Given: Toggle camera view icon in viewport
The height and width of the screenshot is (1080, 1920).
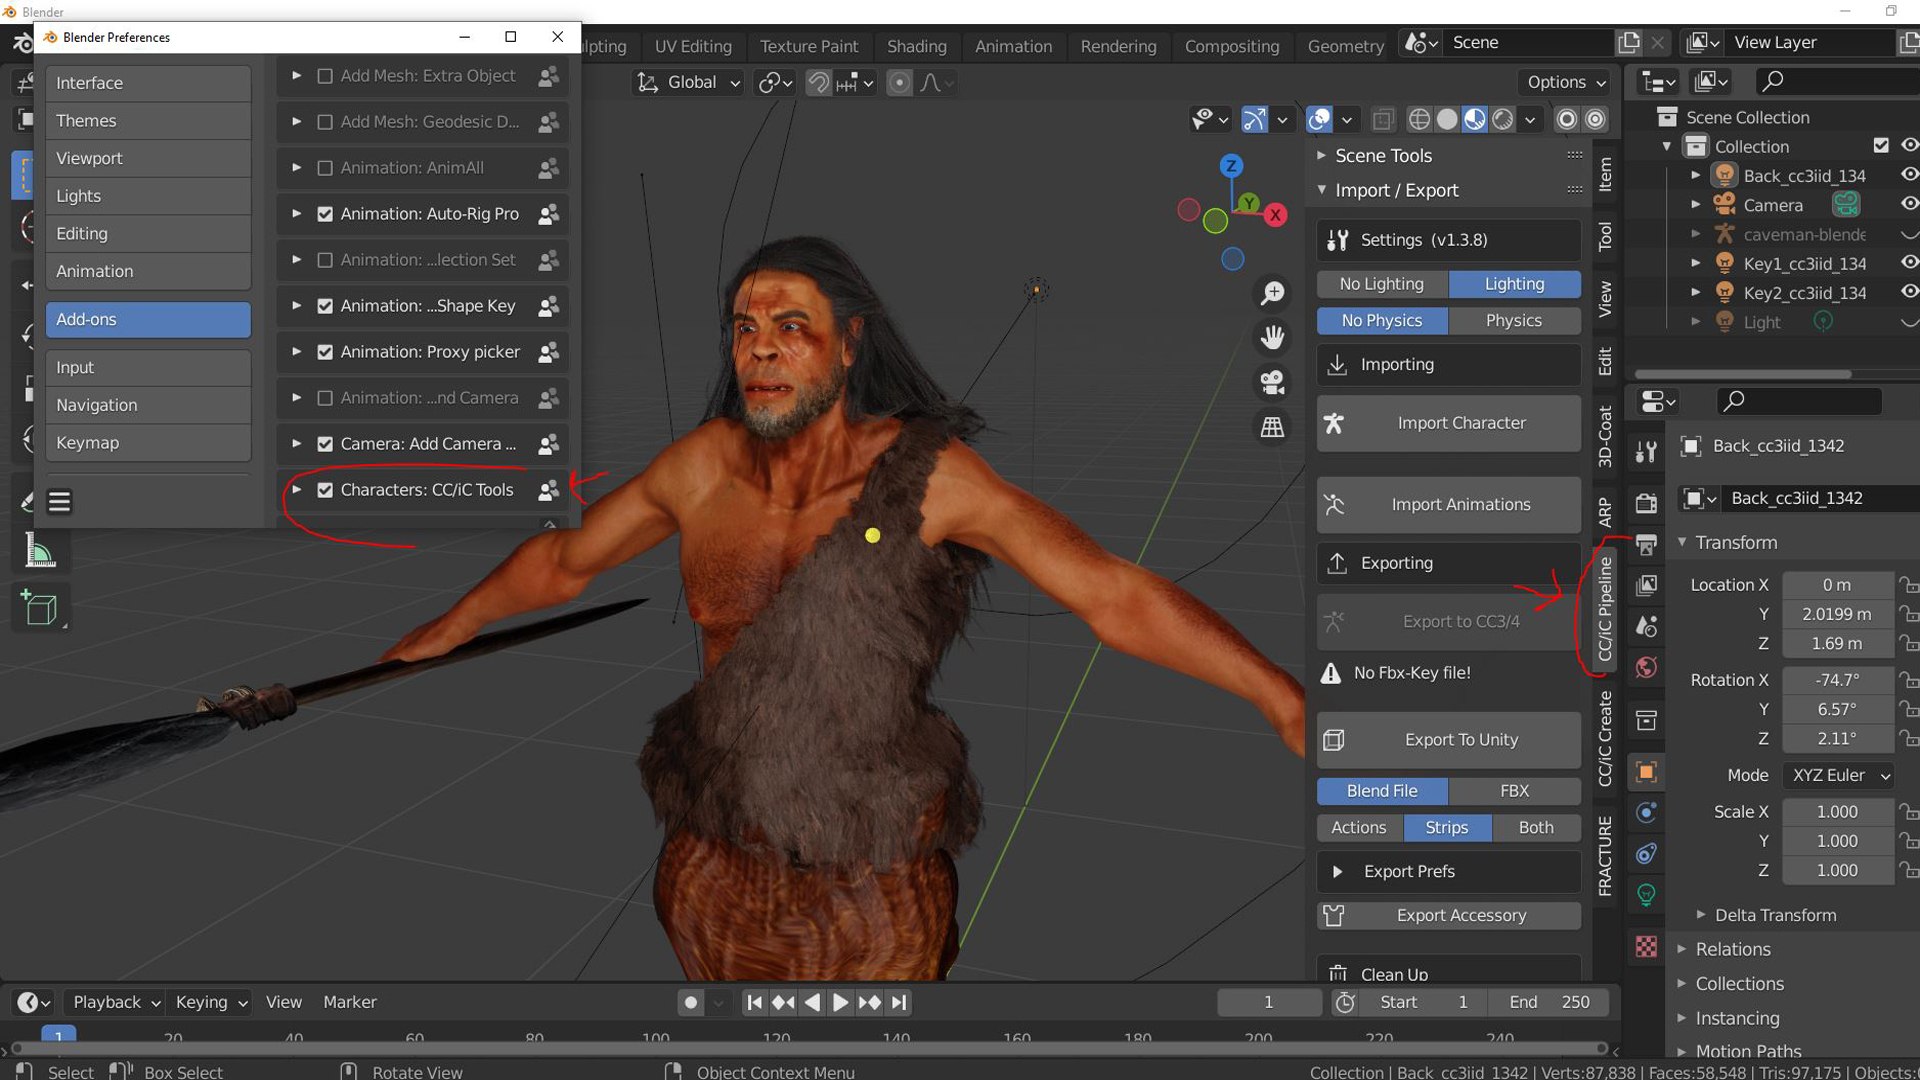Looking at the screenshot, I should [1272, 382].
